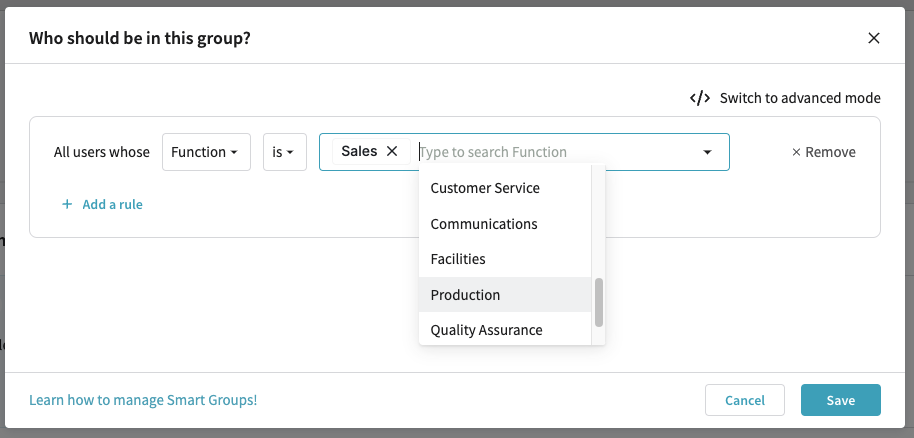Viewport: 914px width, 438px height.
Task: Remove this rule
Action: coord(823,152)
